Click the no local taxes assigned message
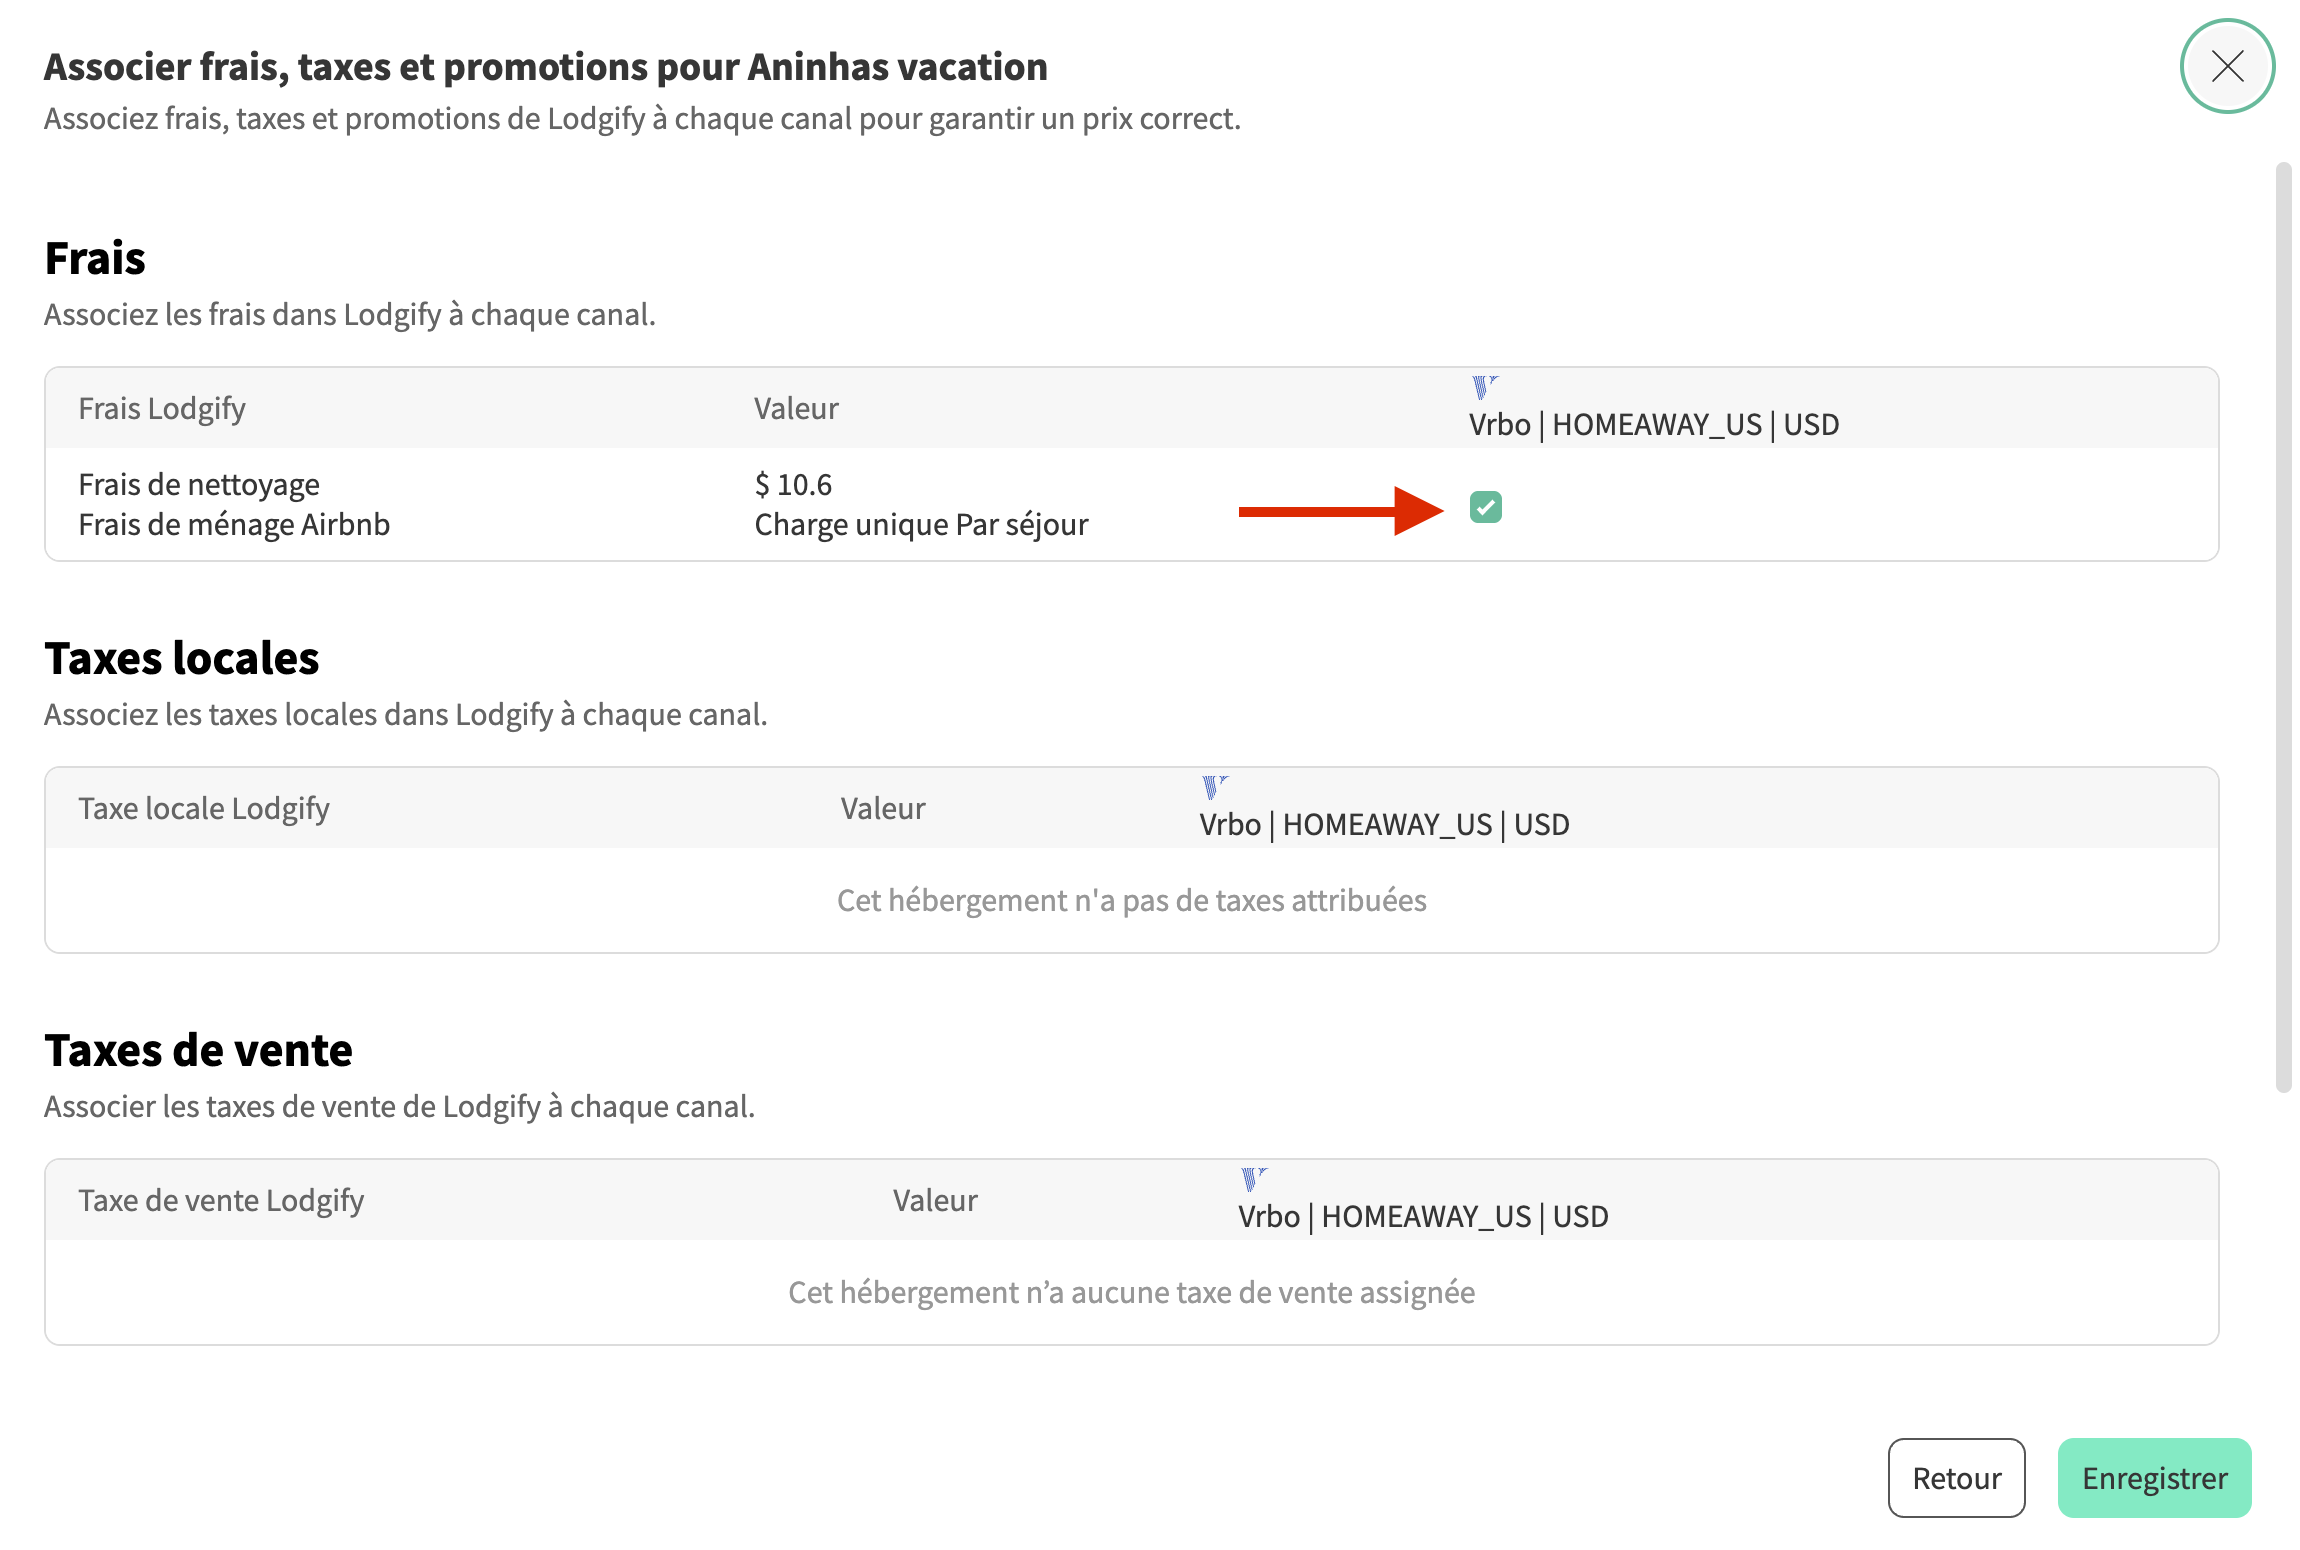This screenshot has width=2300, height=1550. tap(1131, 900)
